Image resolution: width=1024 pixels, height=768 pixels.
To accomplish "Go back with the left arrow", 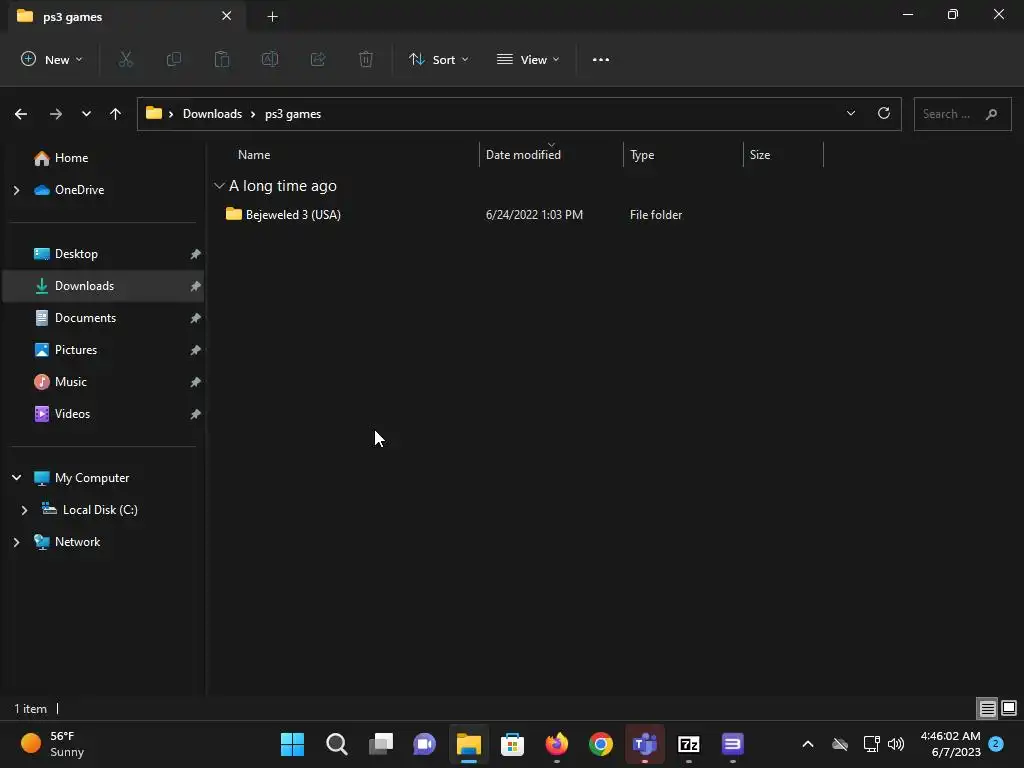I will pyautogui.click(x=21, y=114).
